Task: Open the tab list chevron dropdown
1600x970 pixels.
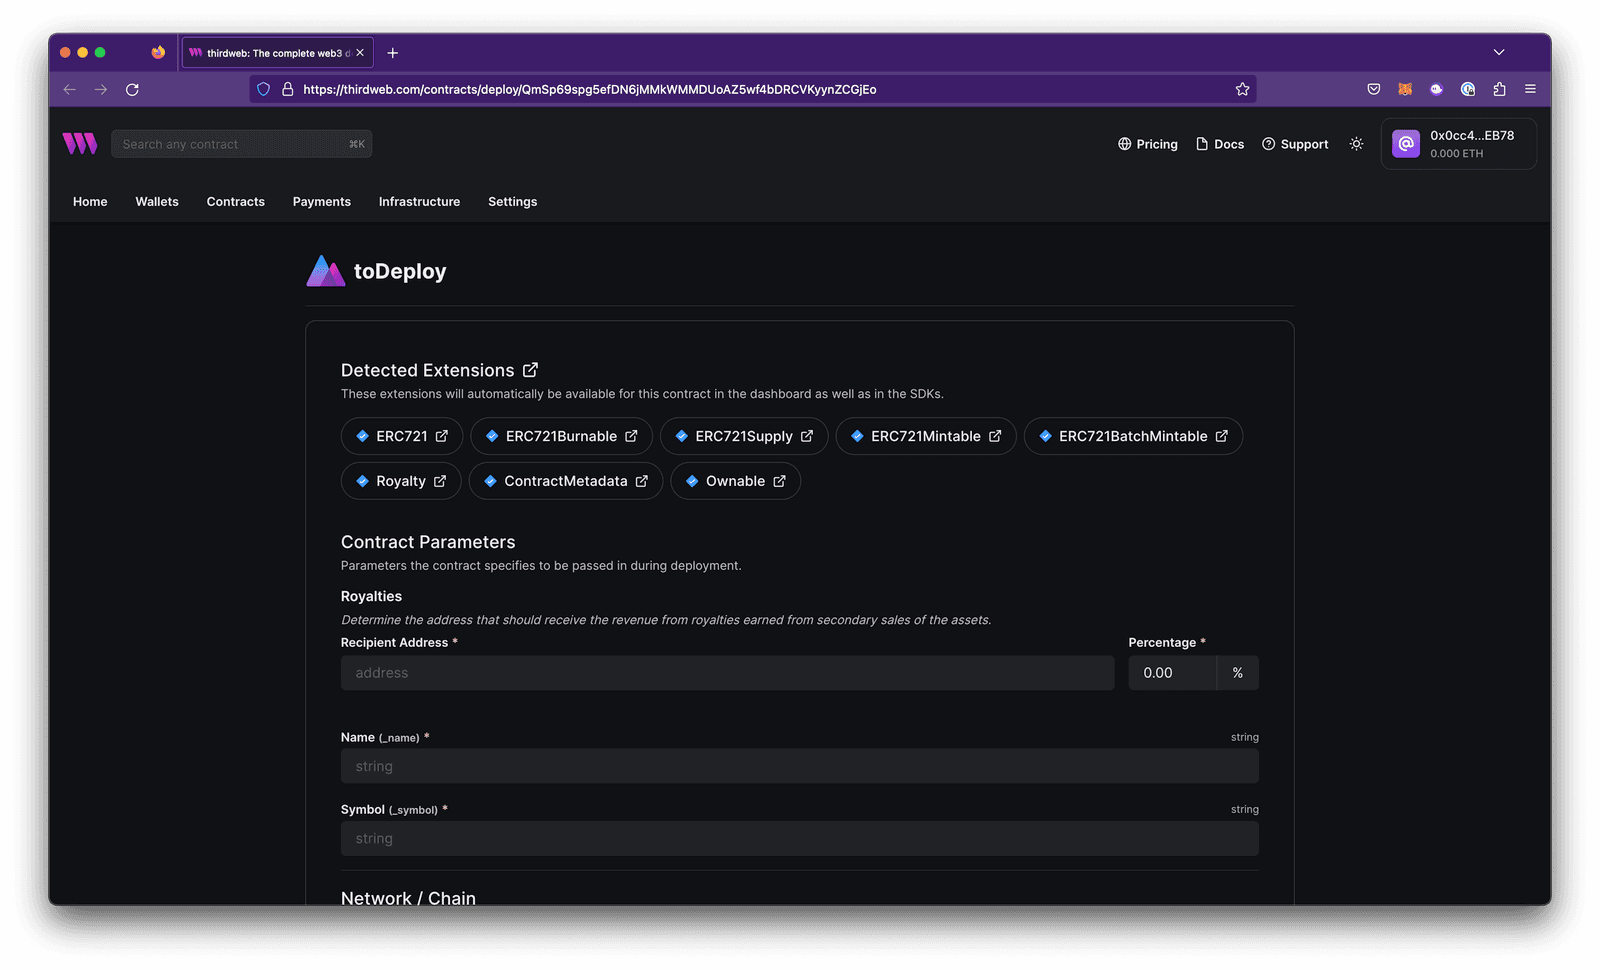Action: click(x=1498, y=52)
